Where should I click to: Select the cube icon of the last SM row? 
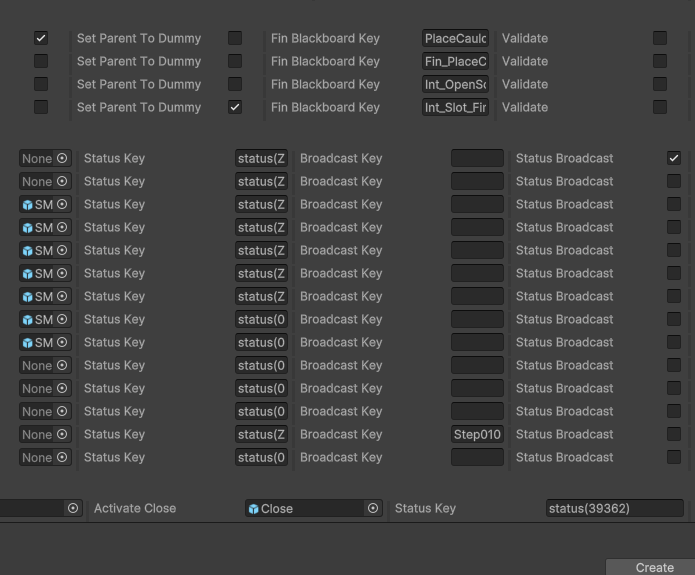point(27,343)
